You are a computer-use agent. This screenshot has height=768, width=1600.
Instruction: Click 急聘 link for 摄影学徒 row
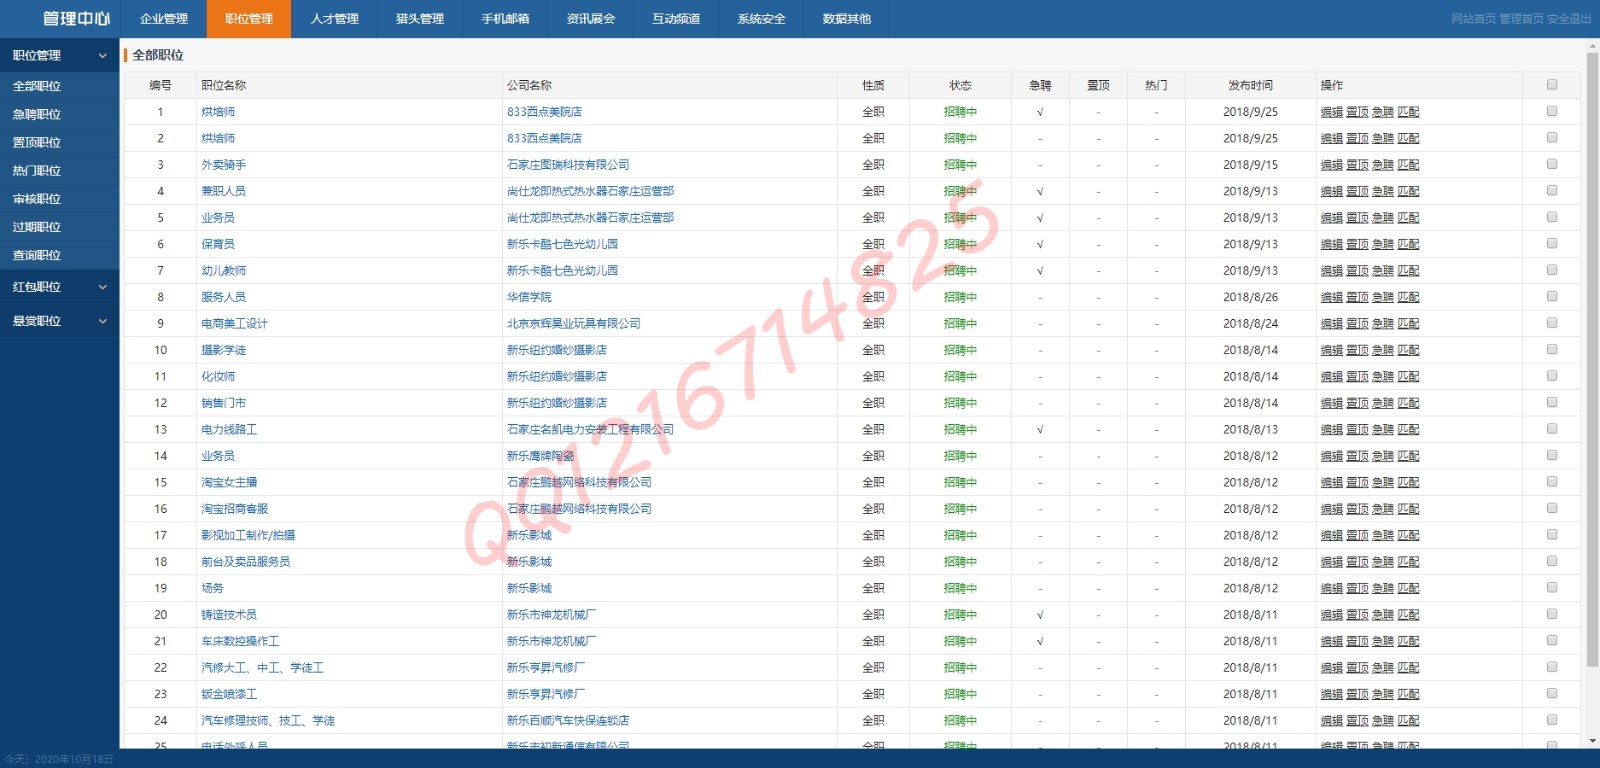(1383, 350)
